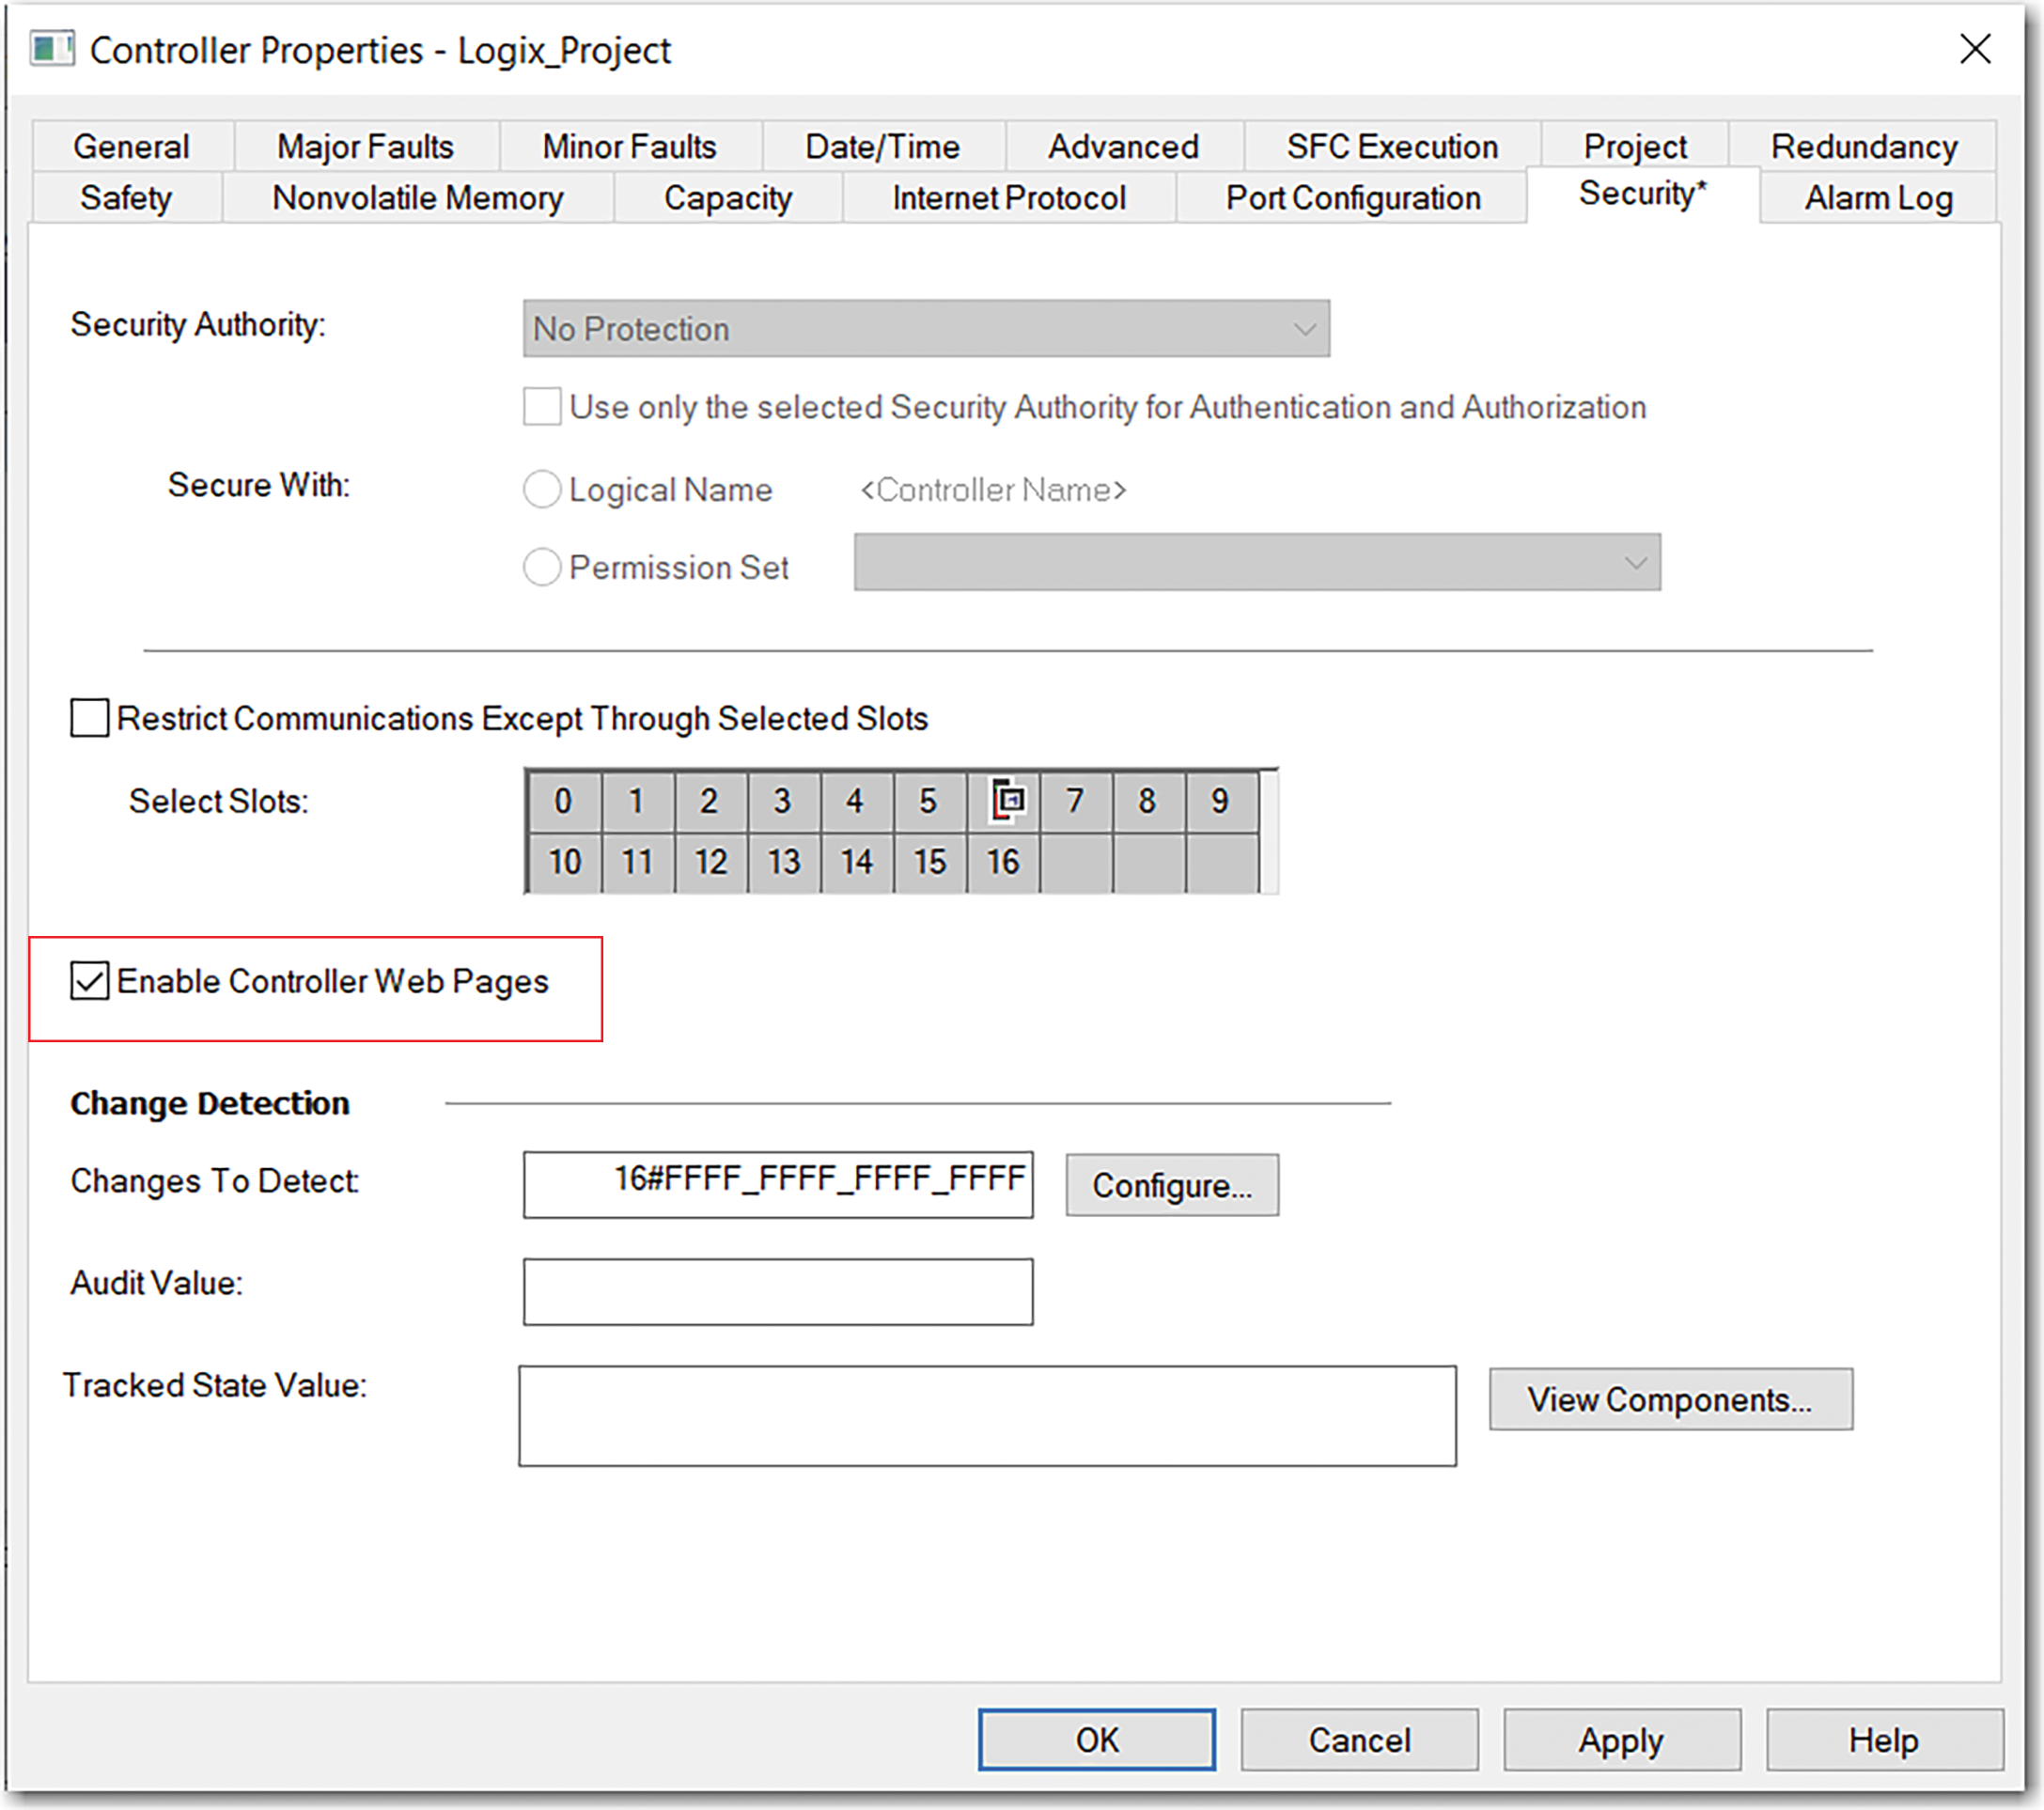Screen dimensions: 2044x1810
Task: Click the Configure button for Changes To Detect
Action: pyautogui.click(x=1172, y=1185)
